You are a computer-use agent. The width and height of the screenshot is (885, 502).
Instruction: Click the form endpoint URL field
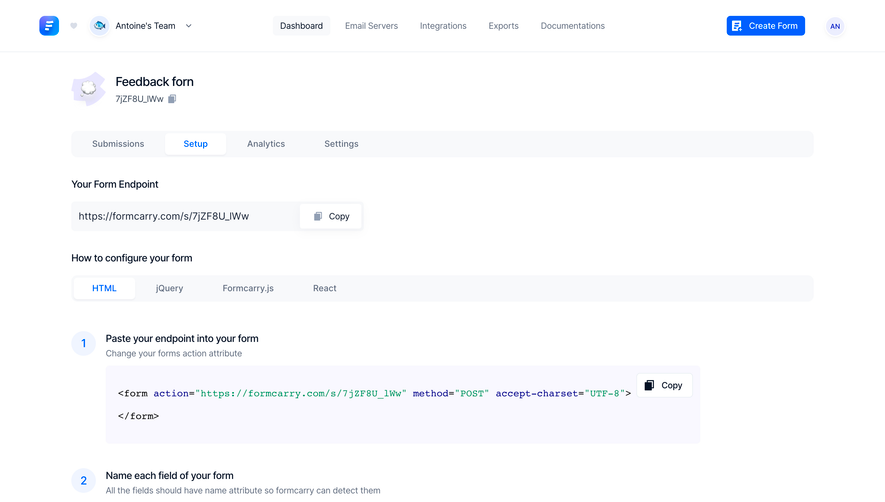185,216
